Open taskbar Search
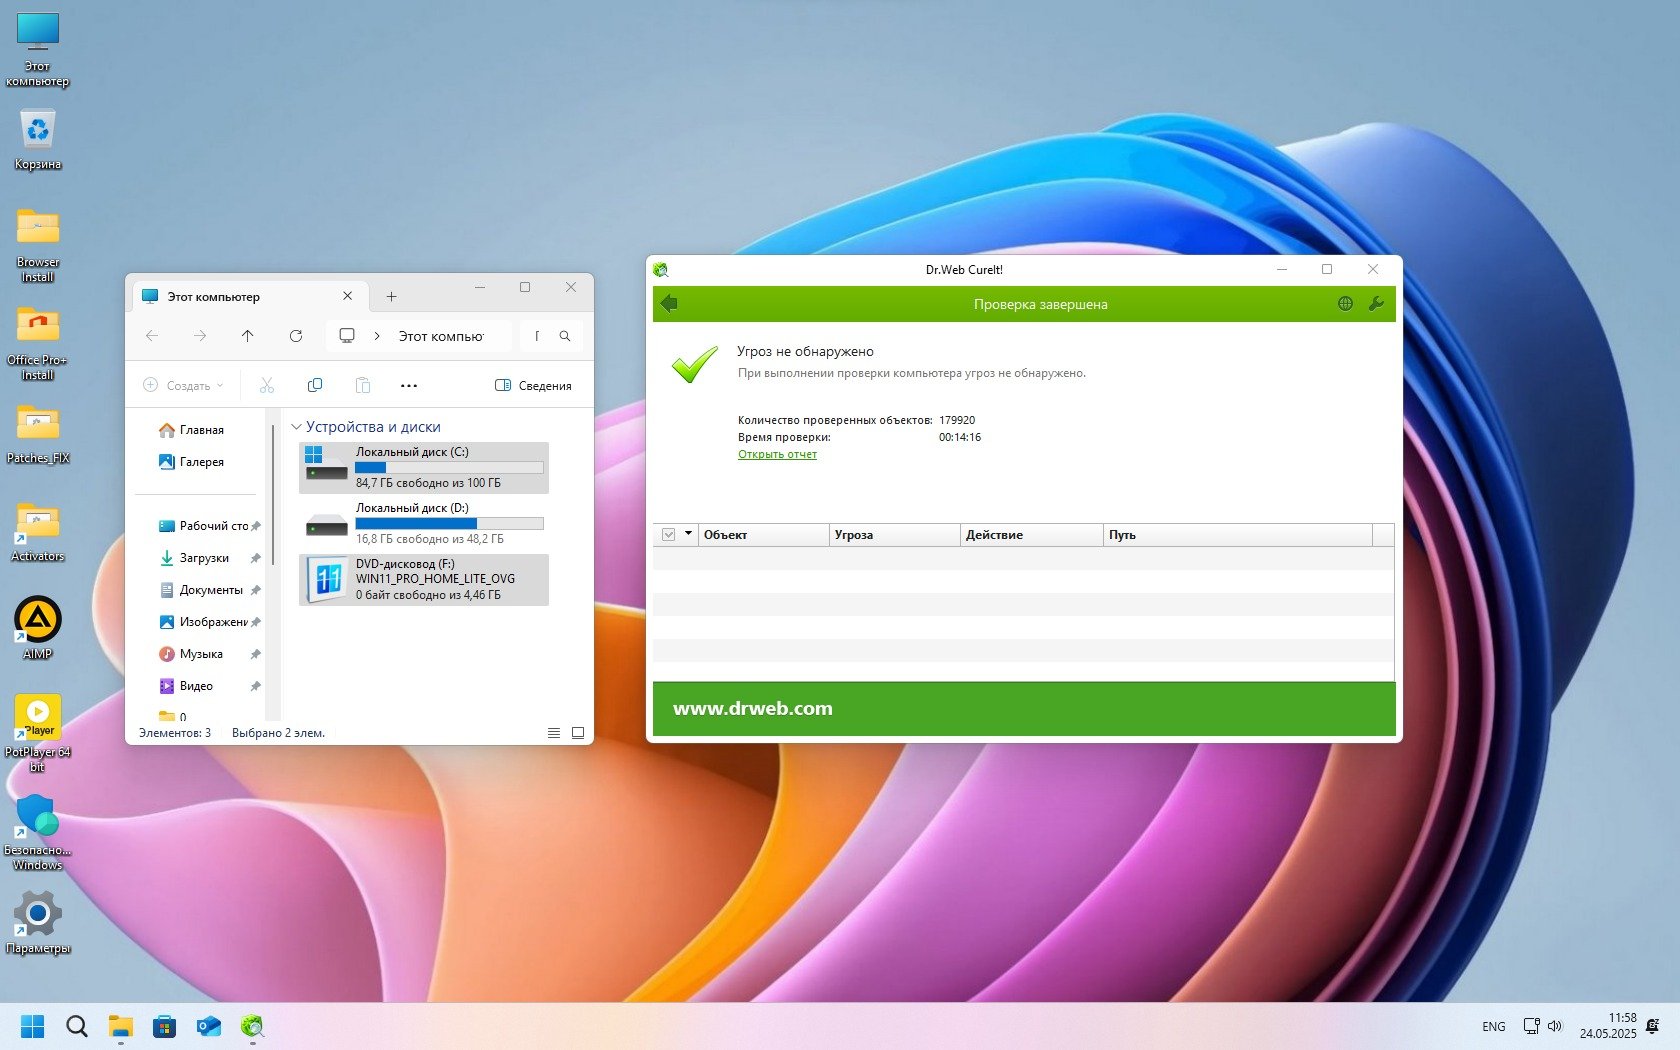The image size is (1680, 1050). pyautogui.click(x=77, y=1026)
